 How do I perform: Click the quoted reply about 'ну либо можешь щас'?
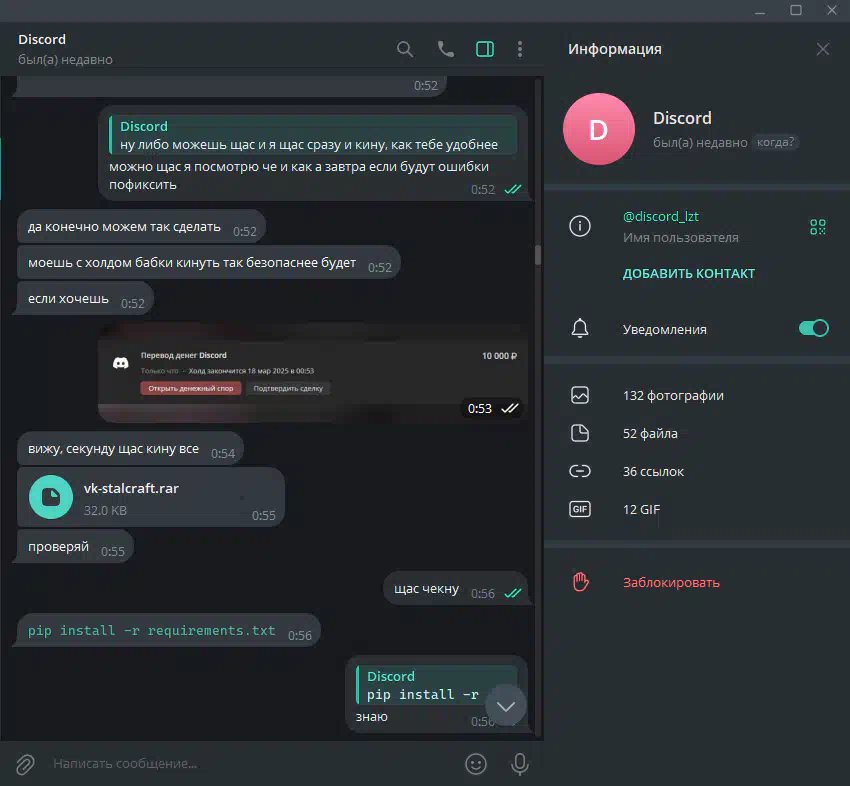[x=313, y=135]
